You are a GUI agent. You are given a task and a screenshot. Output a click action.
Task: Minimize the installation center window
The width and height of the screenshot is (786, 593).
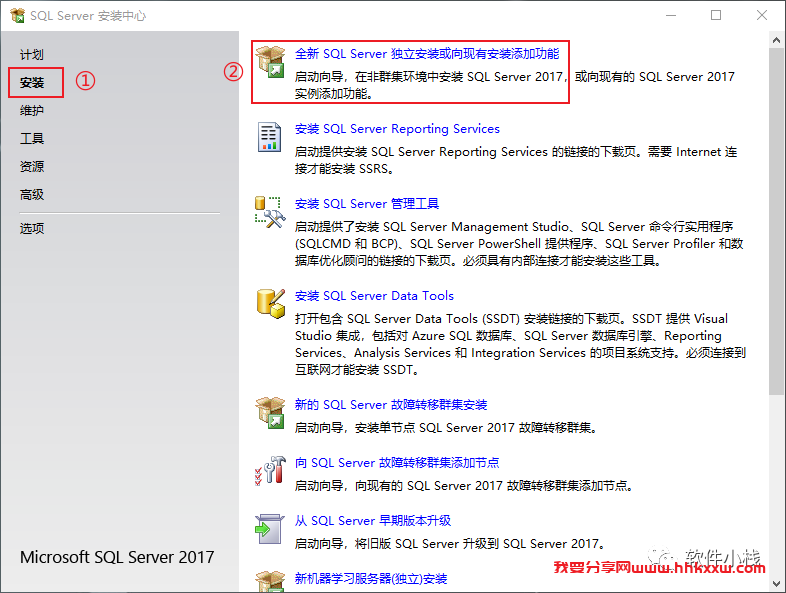(x=671, y=16)
